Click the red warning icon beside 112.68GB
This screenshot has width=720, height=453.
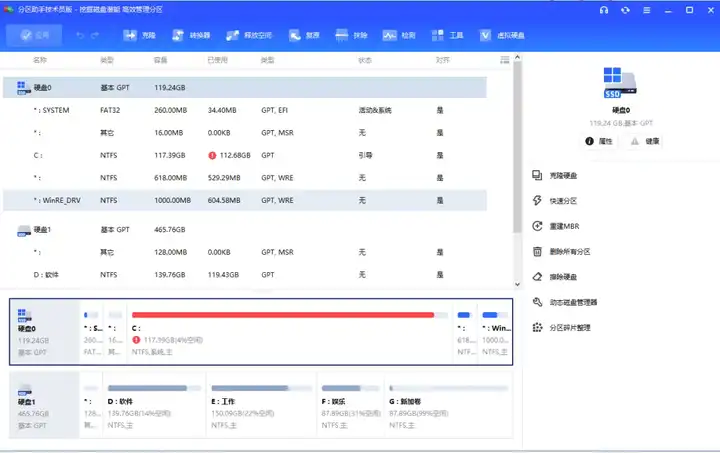click(x=212, y=156)
